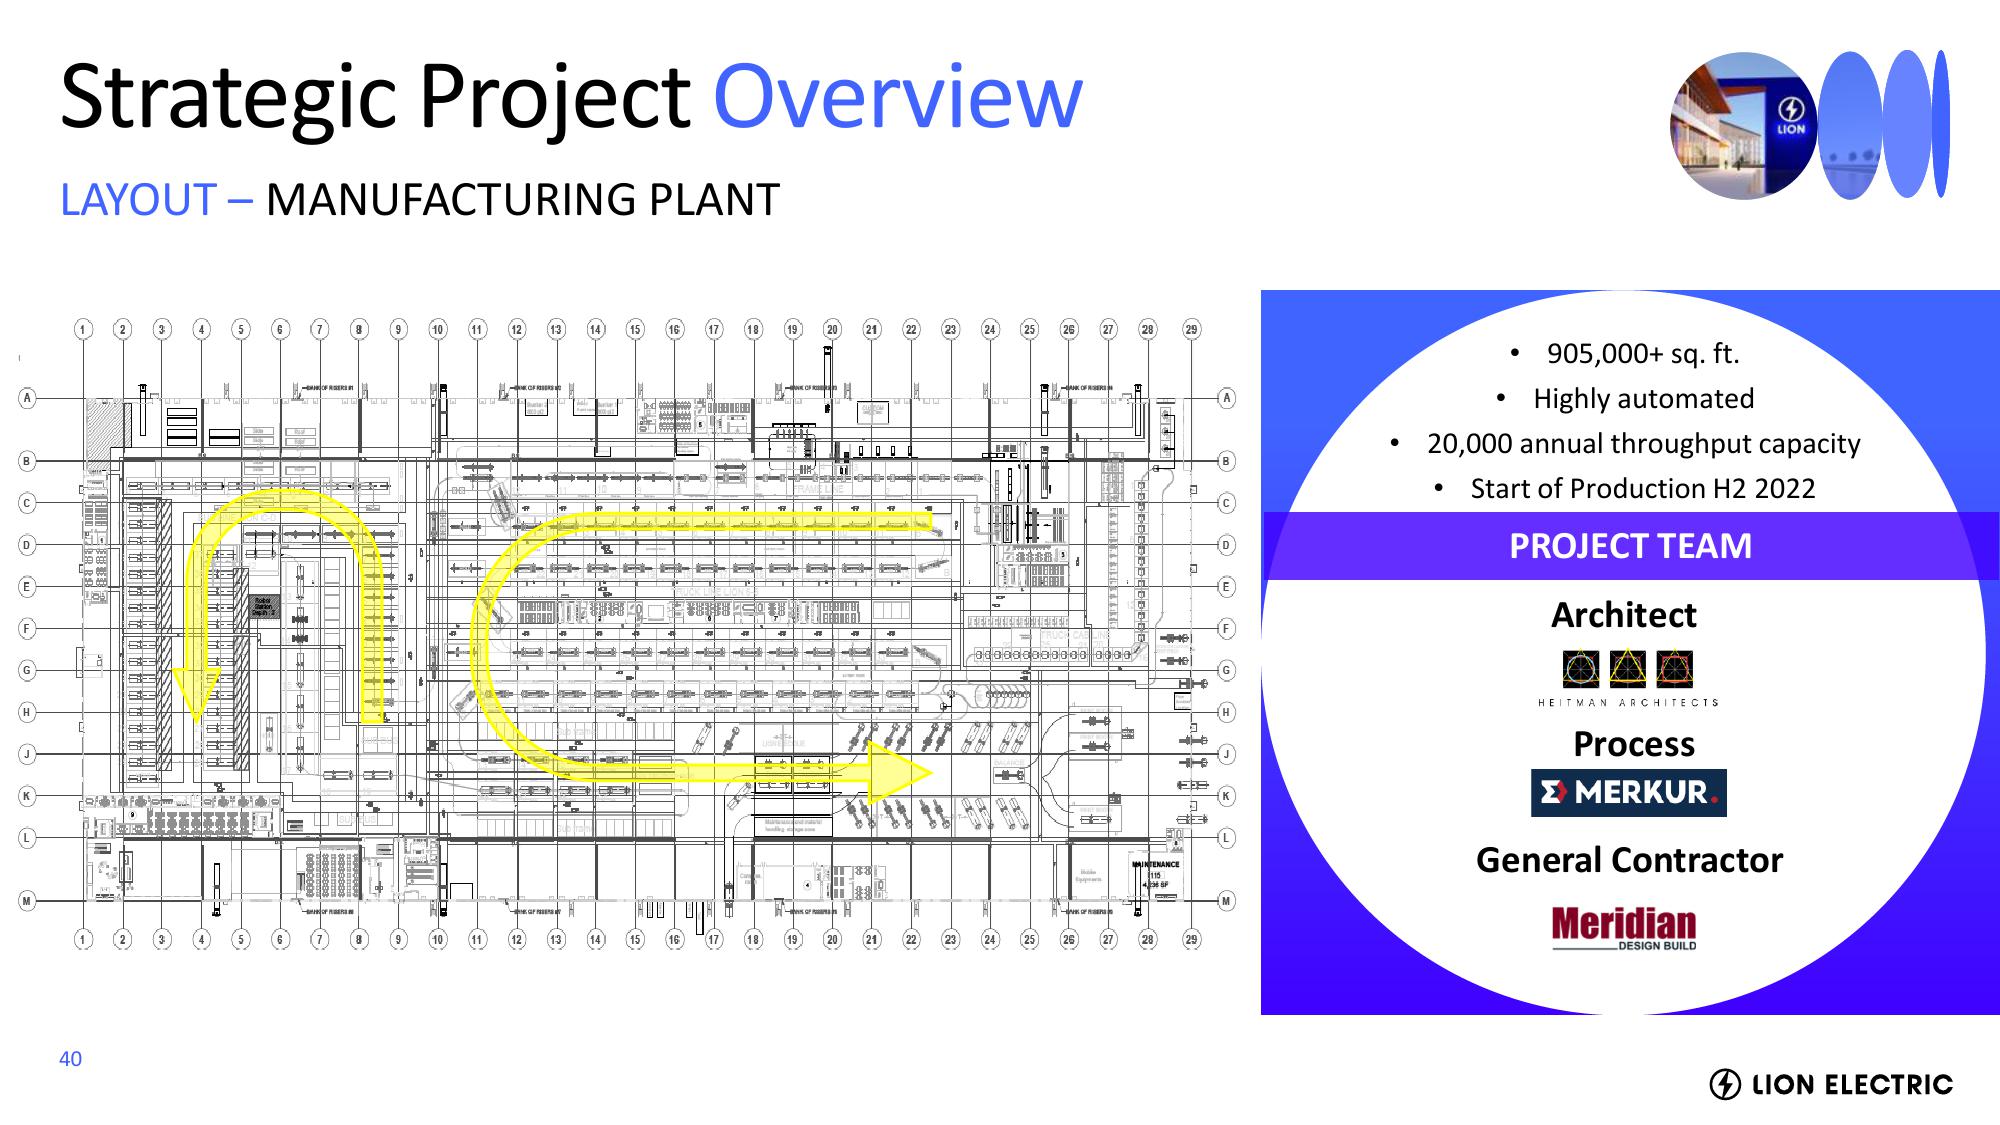This screenshot has width=2000, height=1125.
Task: Click the 'Architect' heading
Action: click(1624, 615)
